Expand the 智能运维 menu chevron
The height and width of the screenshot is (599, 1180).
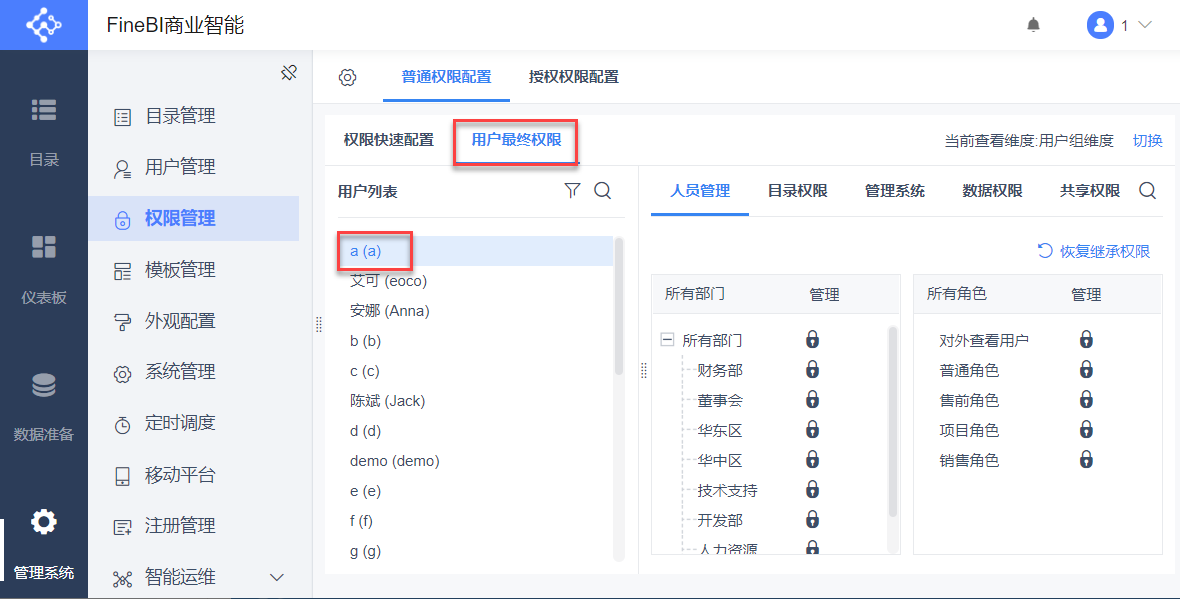(277, 577)
